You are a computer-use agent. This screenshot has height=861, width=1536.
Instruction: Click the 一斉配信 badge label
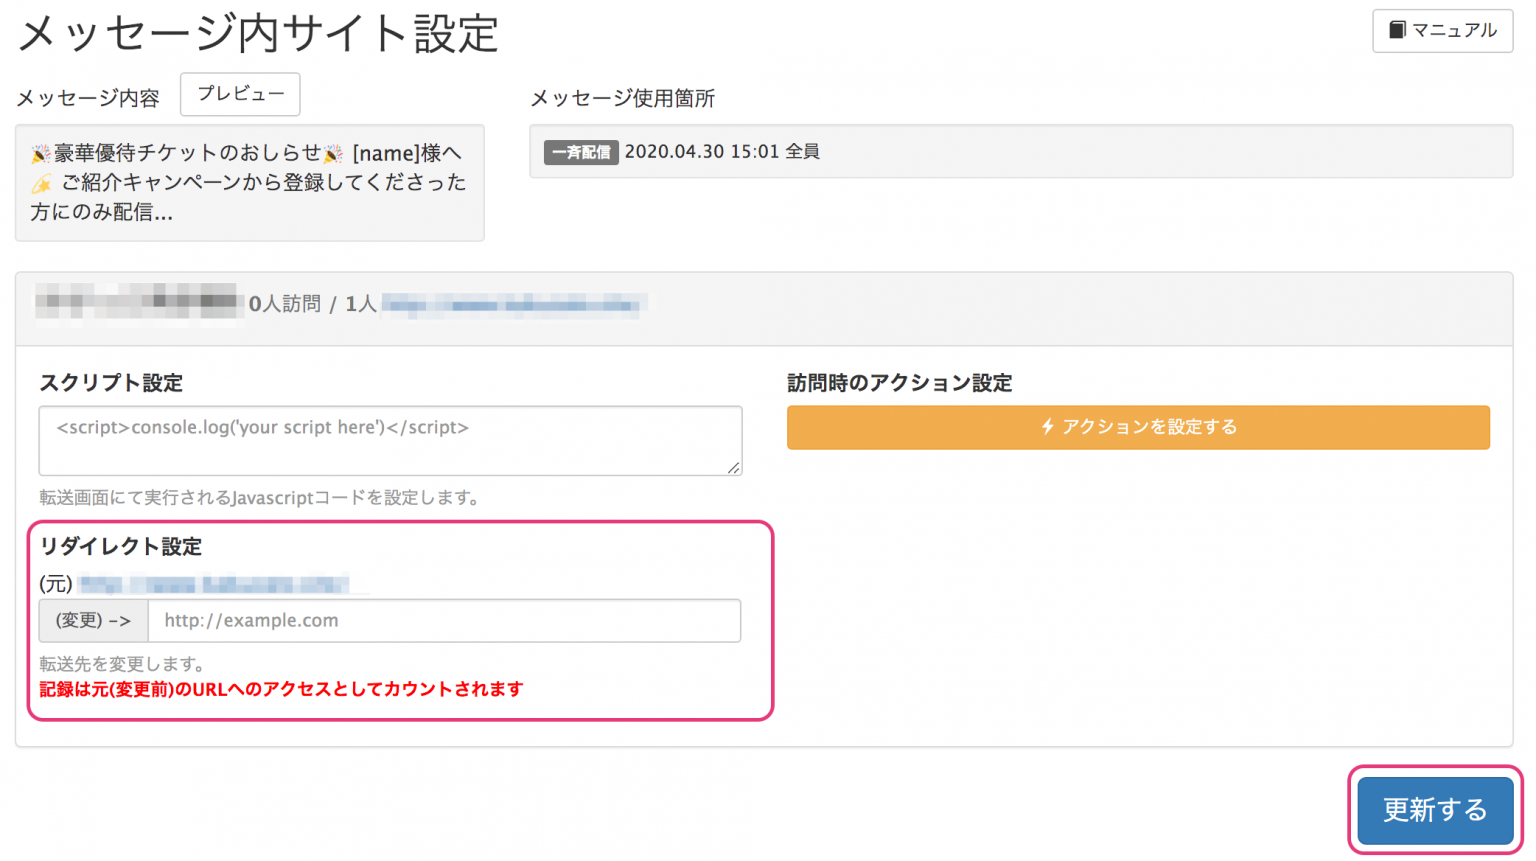581,152
